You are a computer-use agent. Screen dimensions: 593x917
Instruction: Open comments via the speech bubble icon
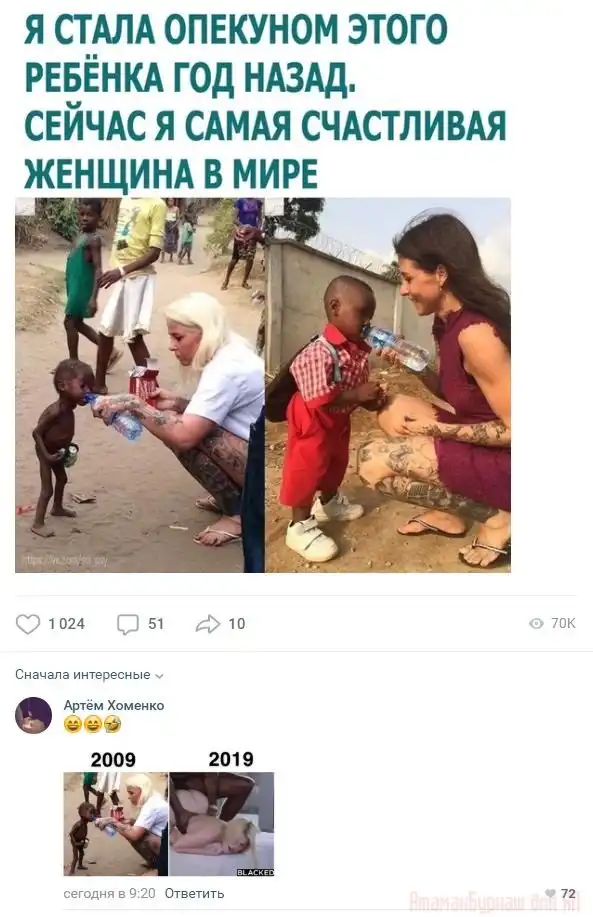pyautogui.click(x=127, y=624)
